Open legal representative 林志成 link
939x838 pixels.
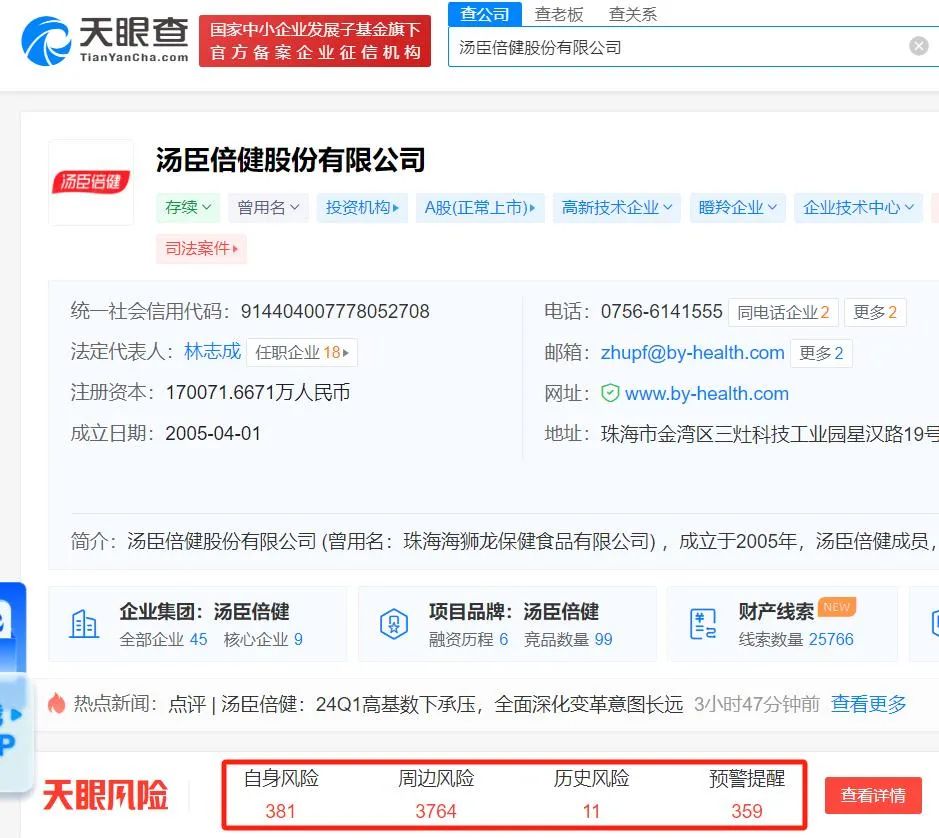[x=213, y=351]
